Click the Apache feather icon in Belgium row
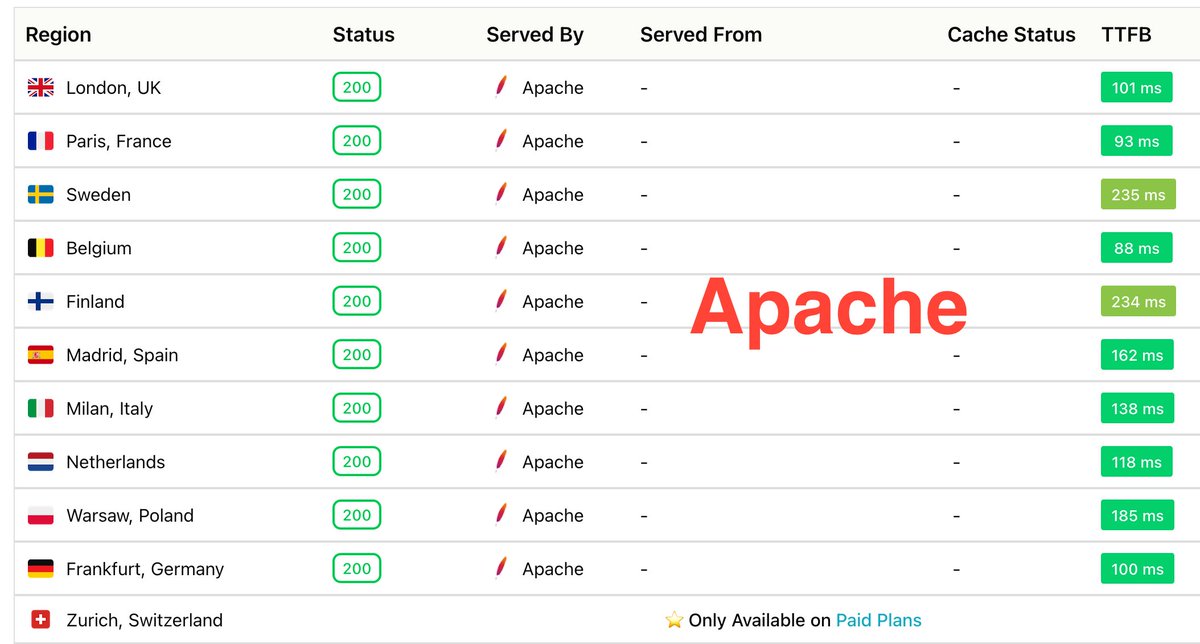Viewport: 1200px width, 644px height. click(x=501, y=247)
